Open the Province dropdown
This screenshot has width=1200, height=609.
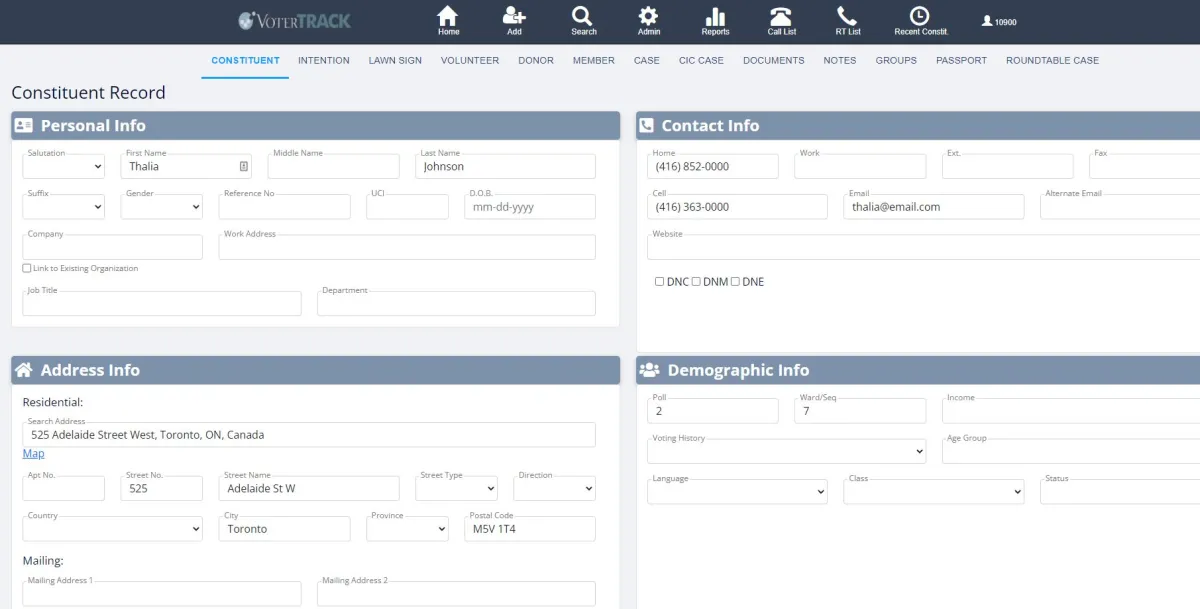tap(408, 529)
